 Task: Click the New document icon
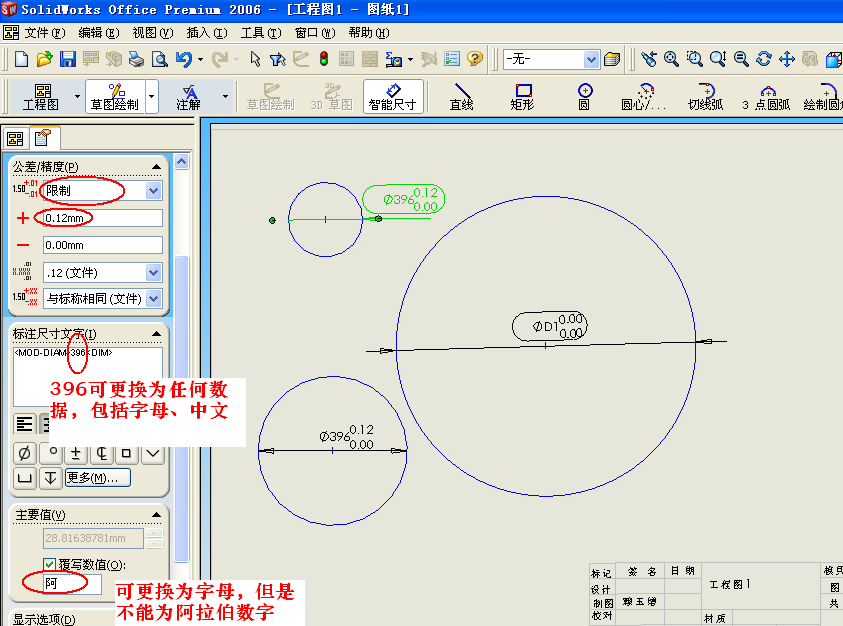(x=22, y=59)
